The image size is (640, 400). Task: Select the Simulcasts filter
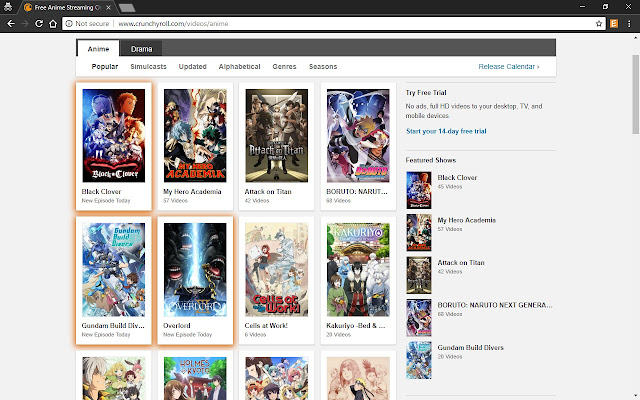coord(148,67)
